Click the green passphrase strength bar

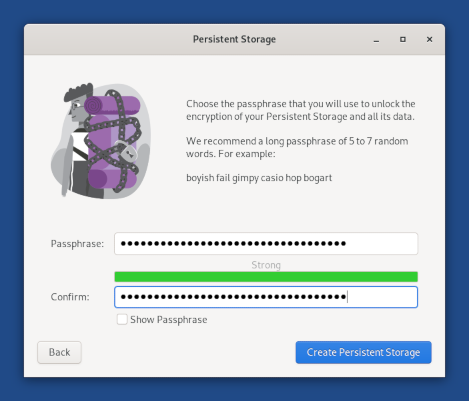(x=266, y=277)
